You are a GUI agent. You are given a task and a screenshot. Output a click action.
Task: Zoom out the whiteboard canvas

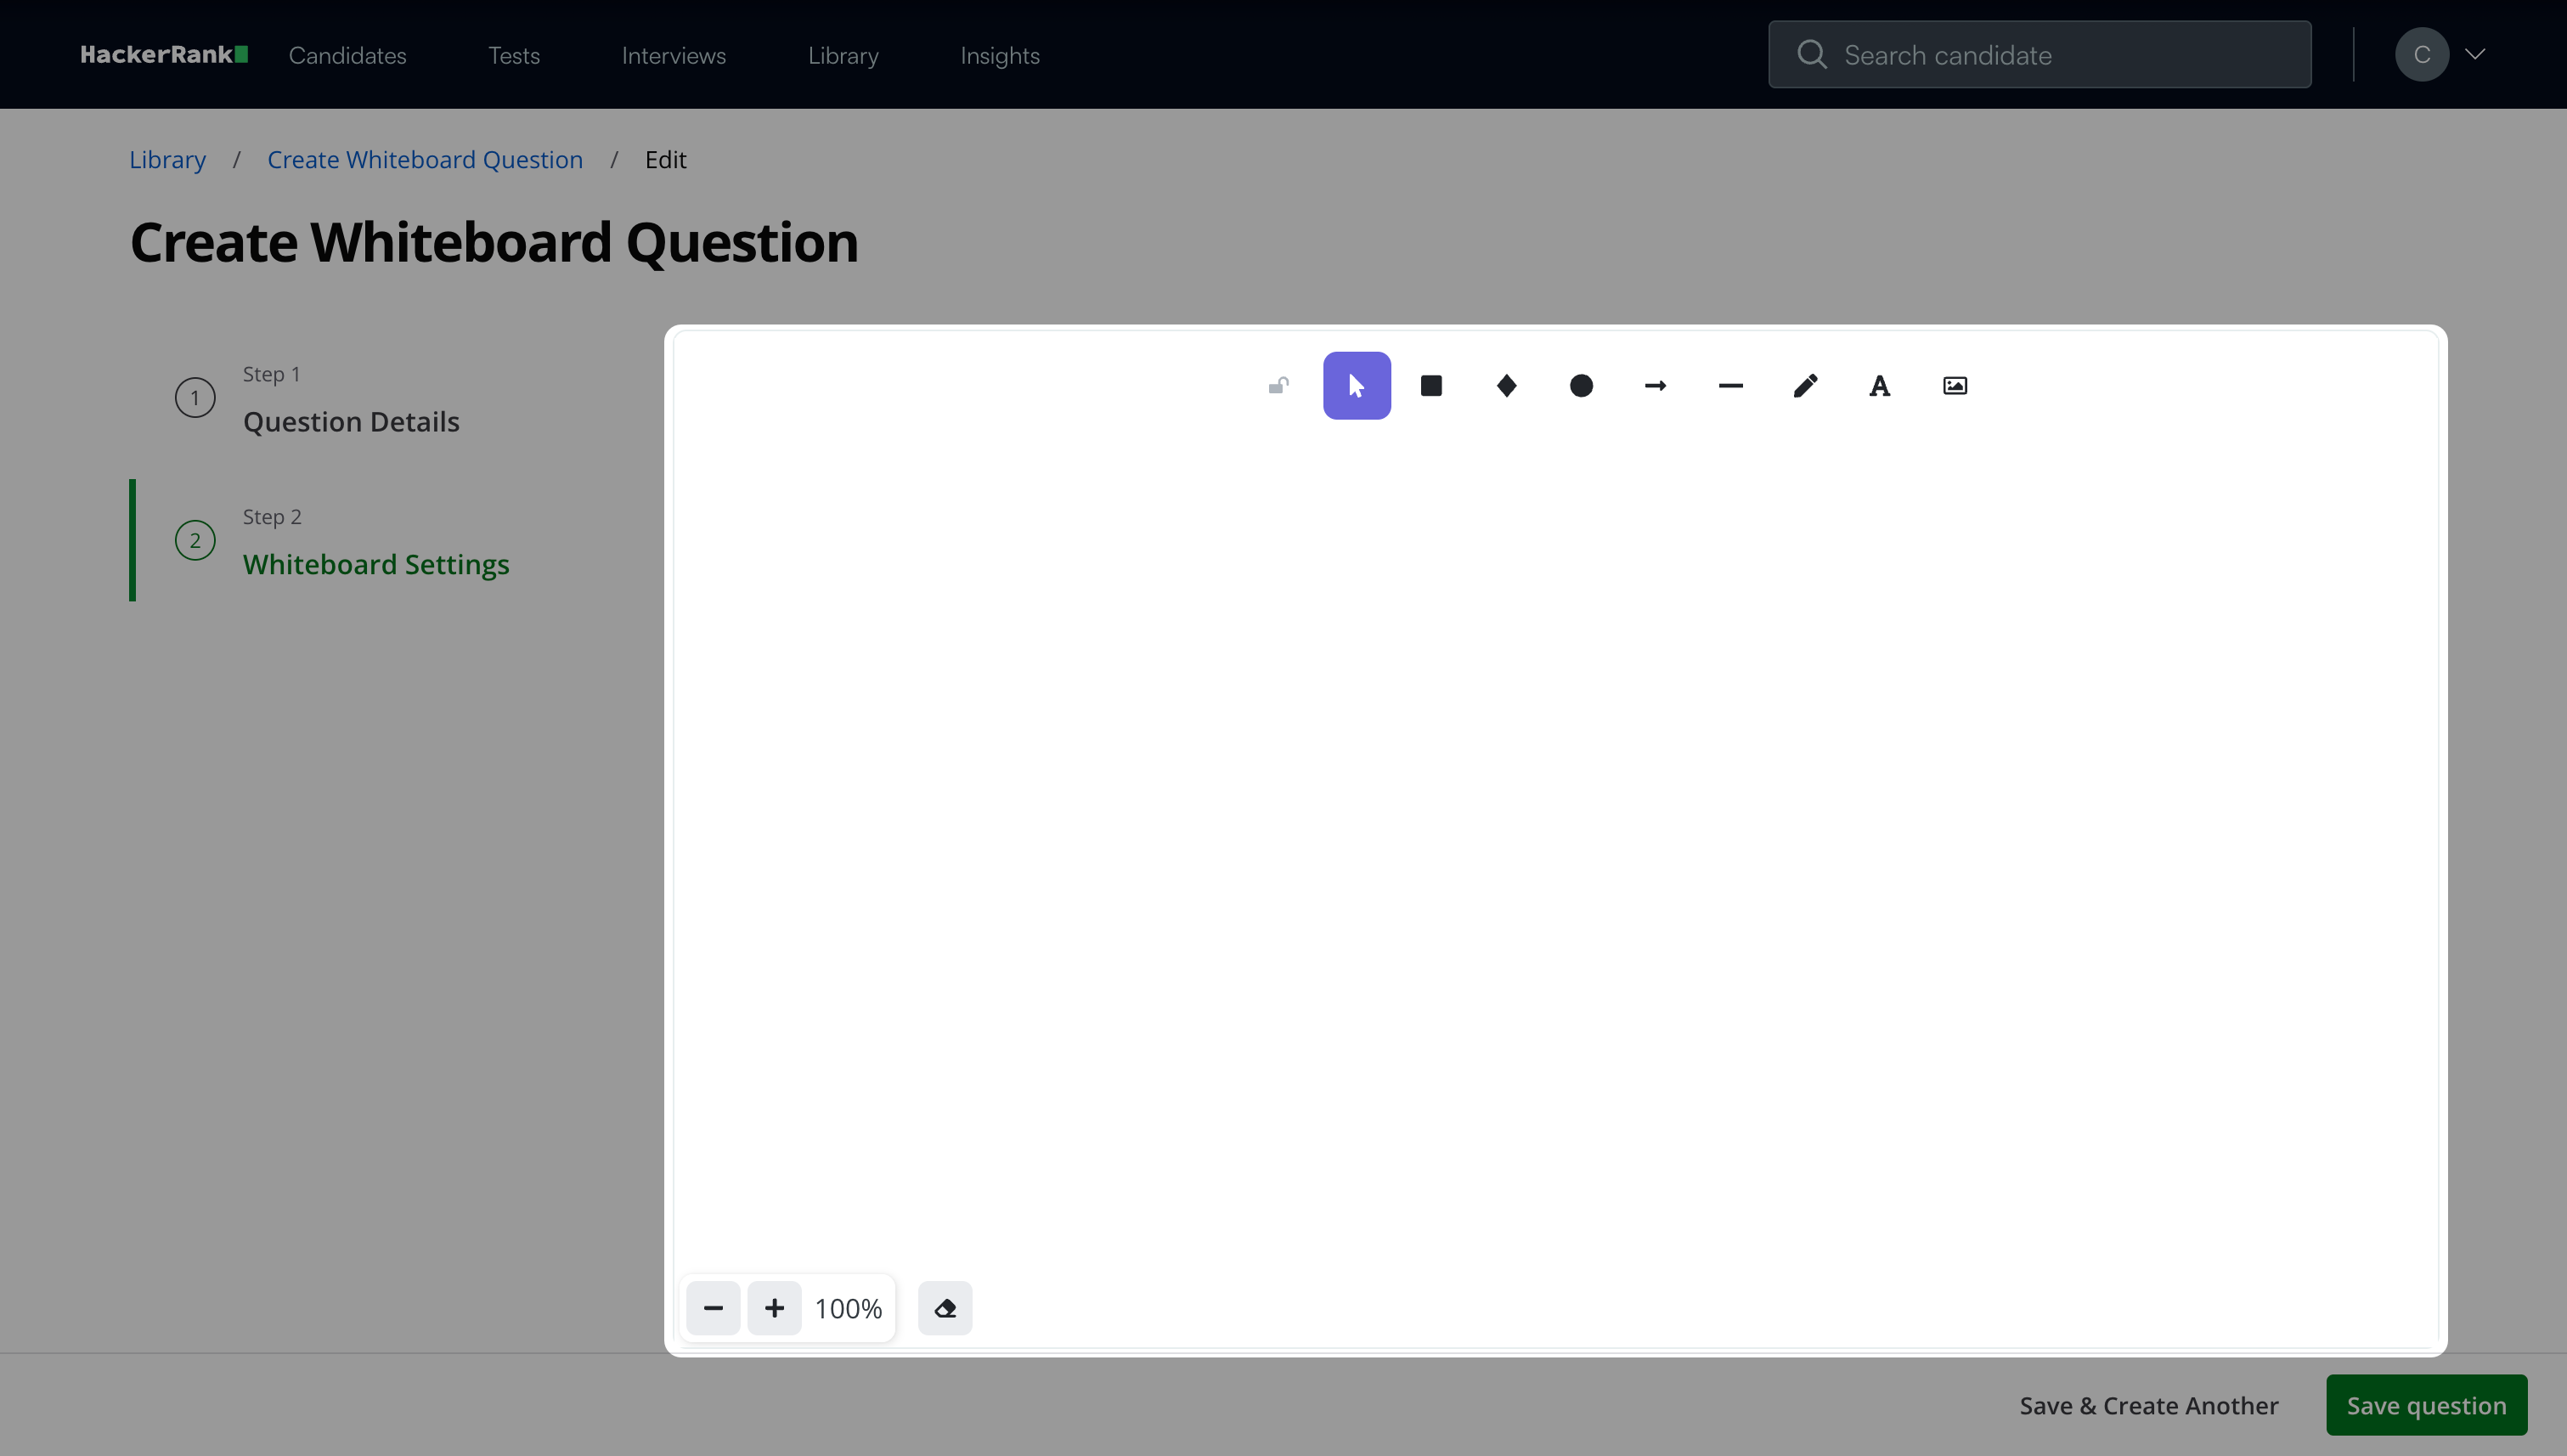(713, 1308)
